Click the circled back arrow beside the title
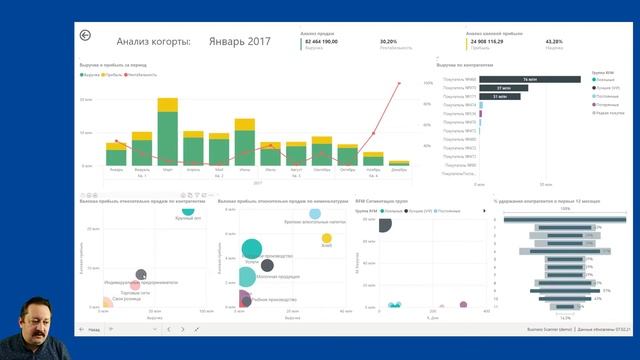Viewport: 640px width, 360px height. [85, 36]
